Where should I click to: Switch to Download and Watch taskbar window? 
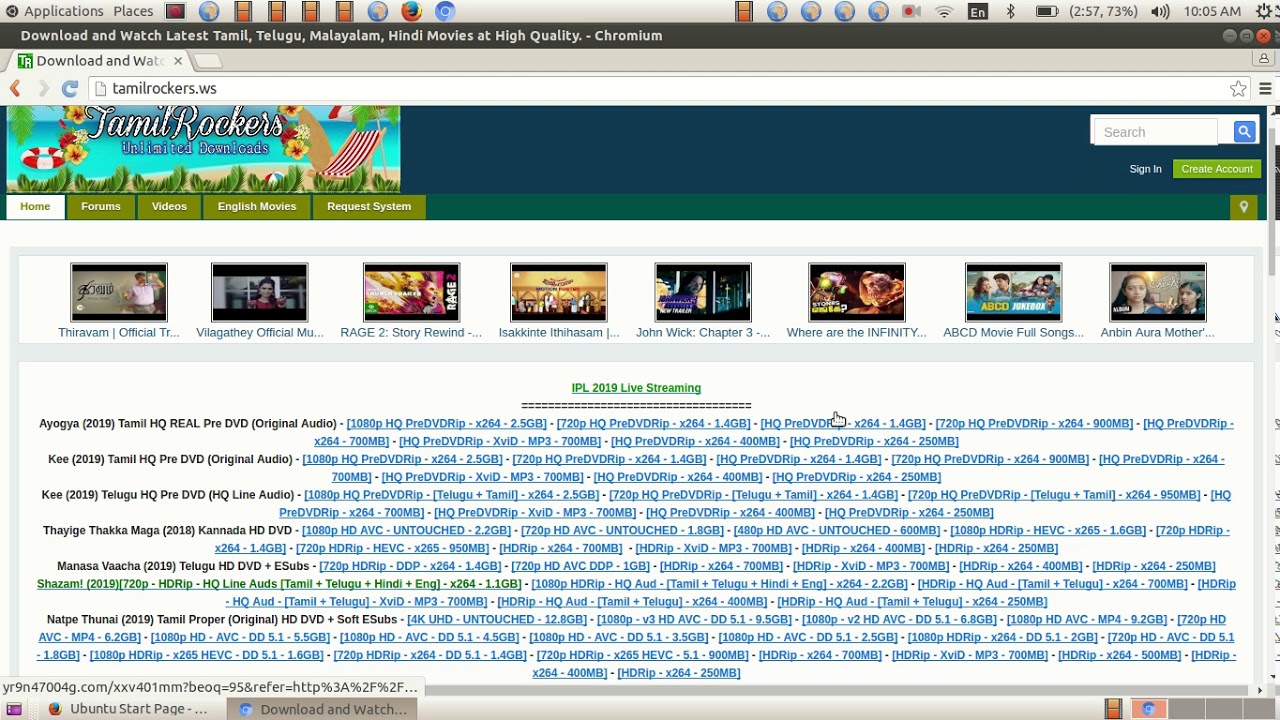coord(323,709)
